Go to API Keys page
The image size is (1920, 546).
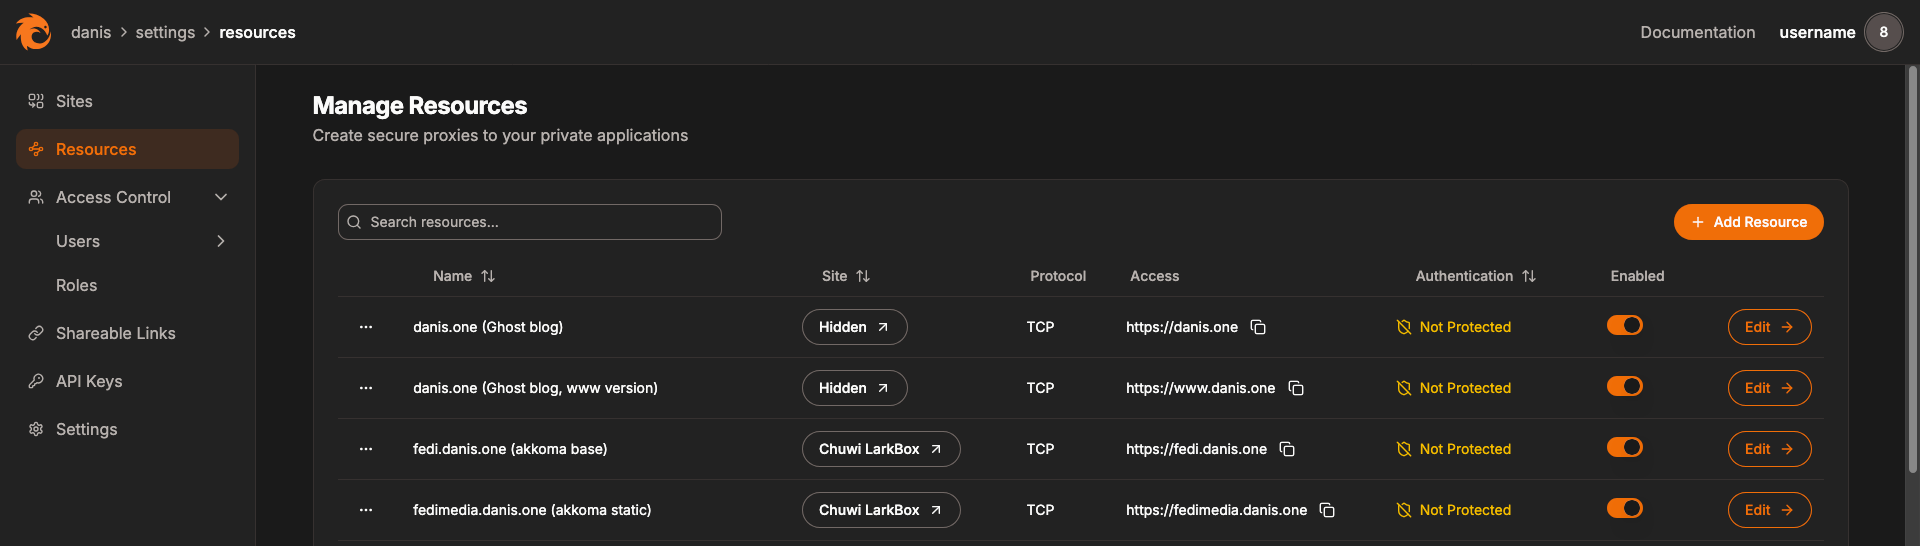(x=89, y=381)
